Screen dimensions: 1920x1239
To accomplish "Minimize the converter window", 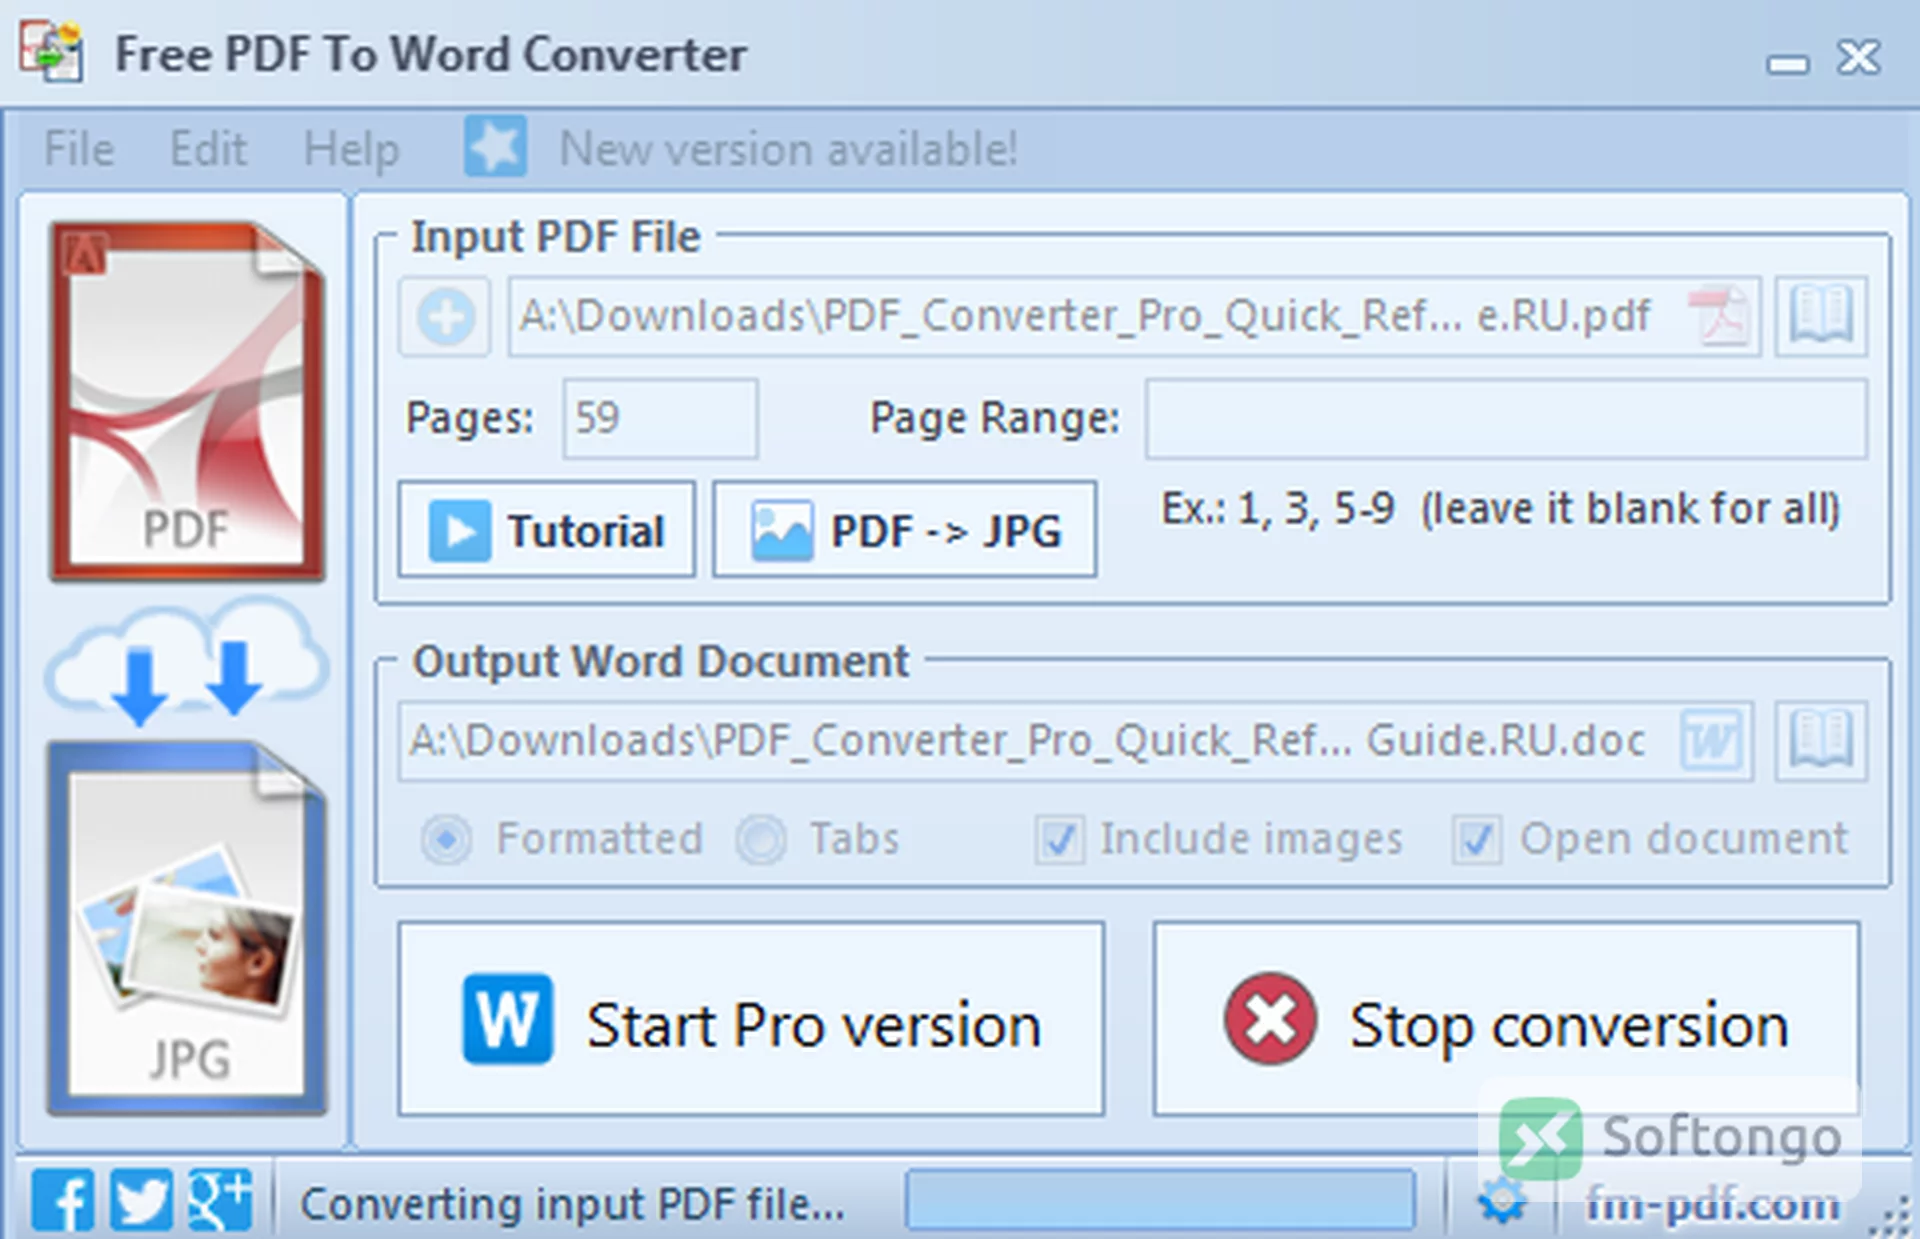I will click(1787, 64).
